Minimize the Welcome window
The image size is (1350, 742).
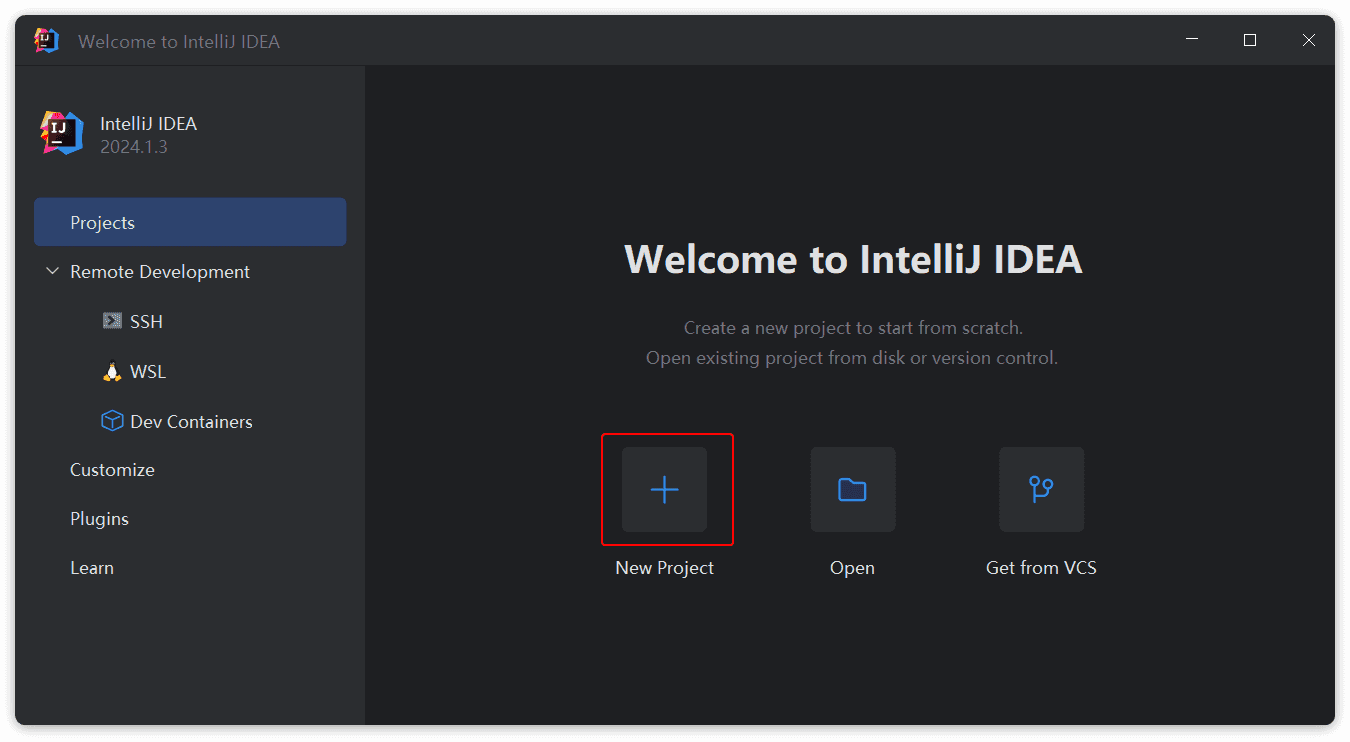coord(1192,40)
